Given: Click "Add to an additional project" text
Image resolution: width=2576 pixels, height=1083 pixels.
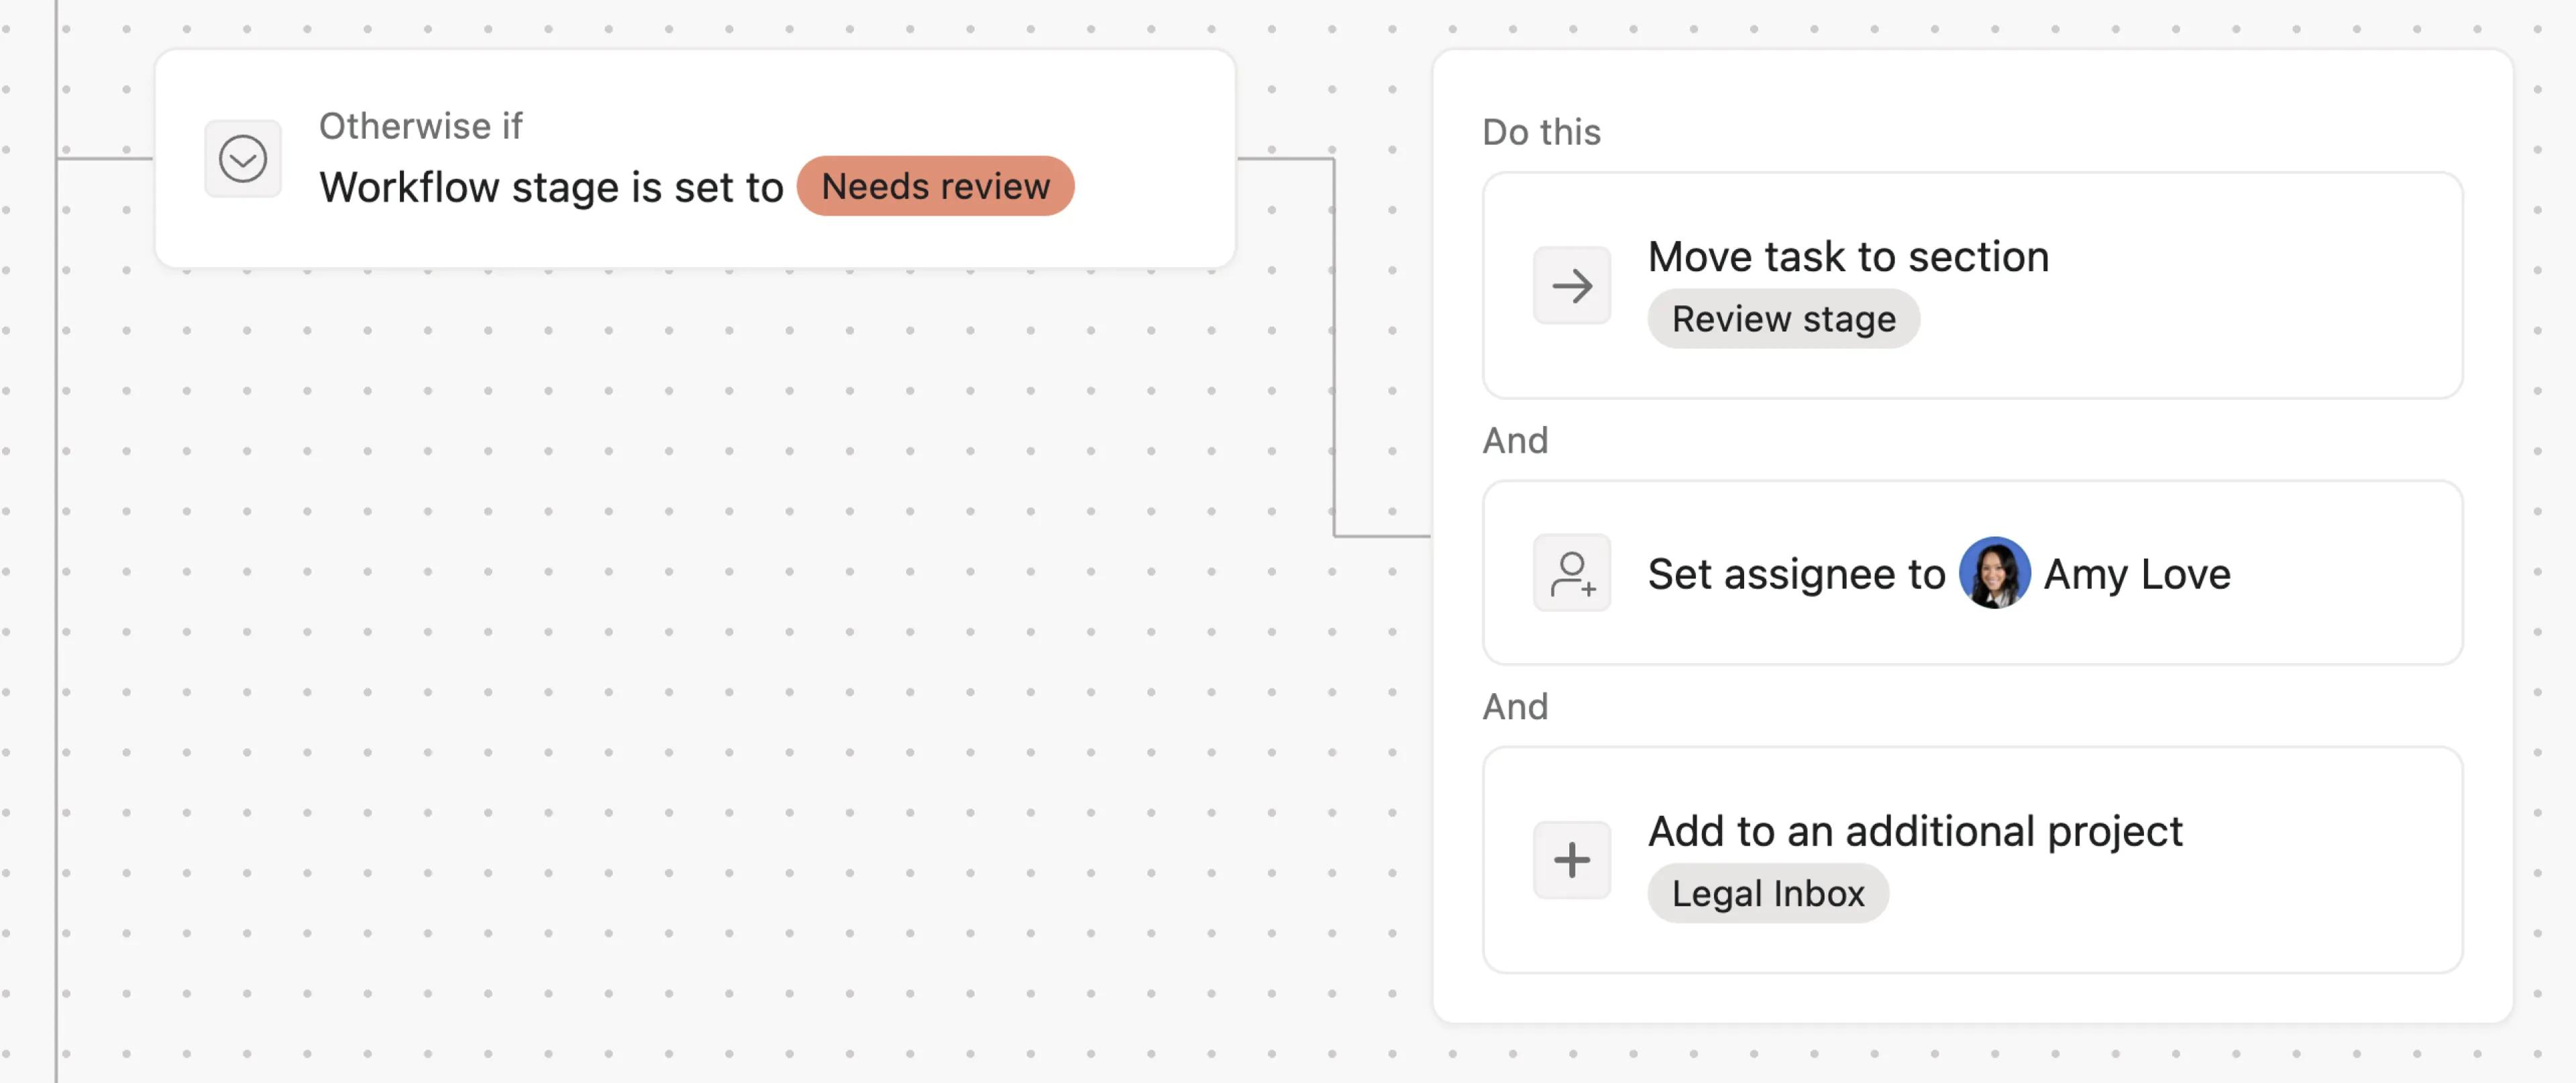Looking at the screenshot, I should 1915,830.
